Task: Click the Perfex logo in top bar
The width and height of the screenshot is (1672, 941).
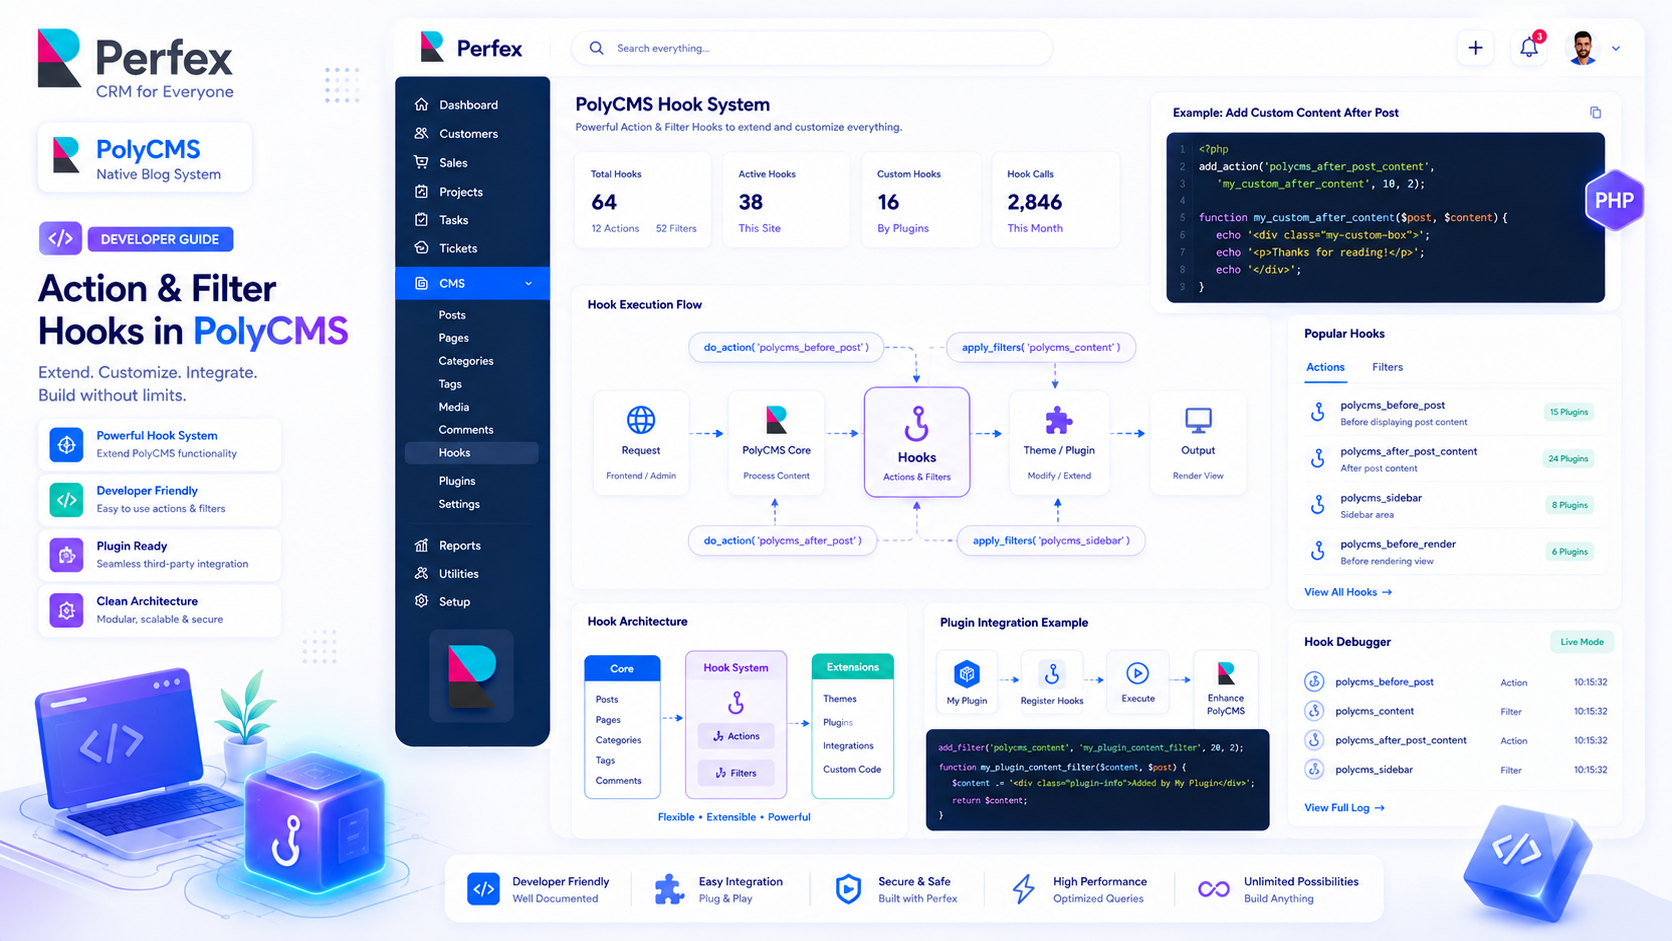Action: [471, 47]
